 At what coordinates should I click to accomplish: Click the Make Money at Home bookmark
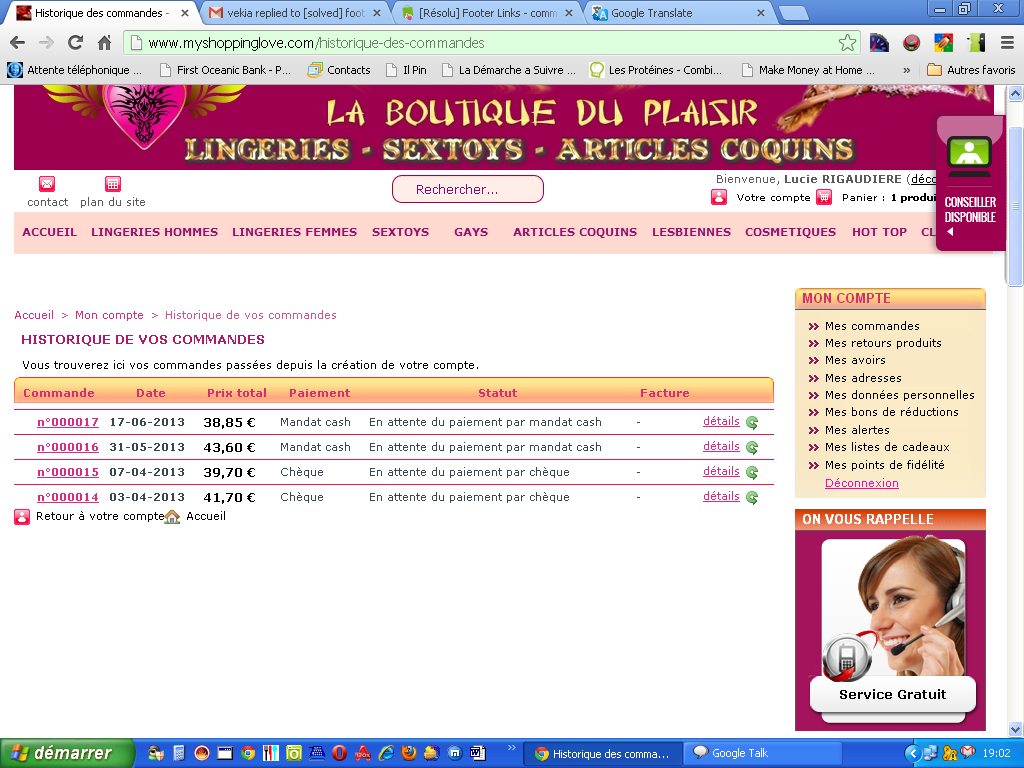[809, 70]
